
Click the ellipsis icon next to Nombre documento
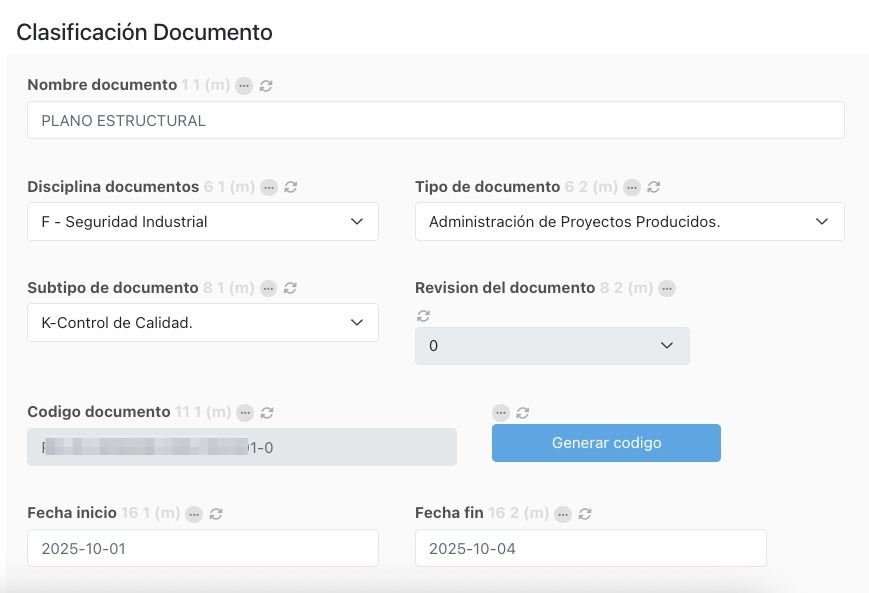pyautogui.click(x=245, y=86)
